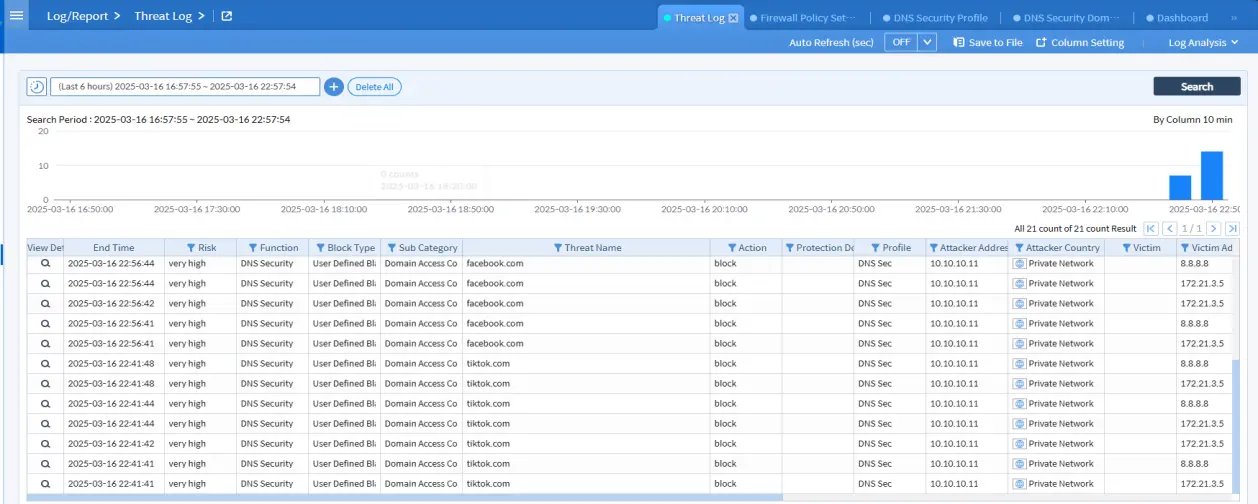Filter the Function column
This screenshot has height=504, width=1258.
[x=253, y=248]
